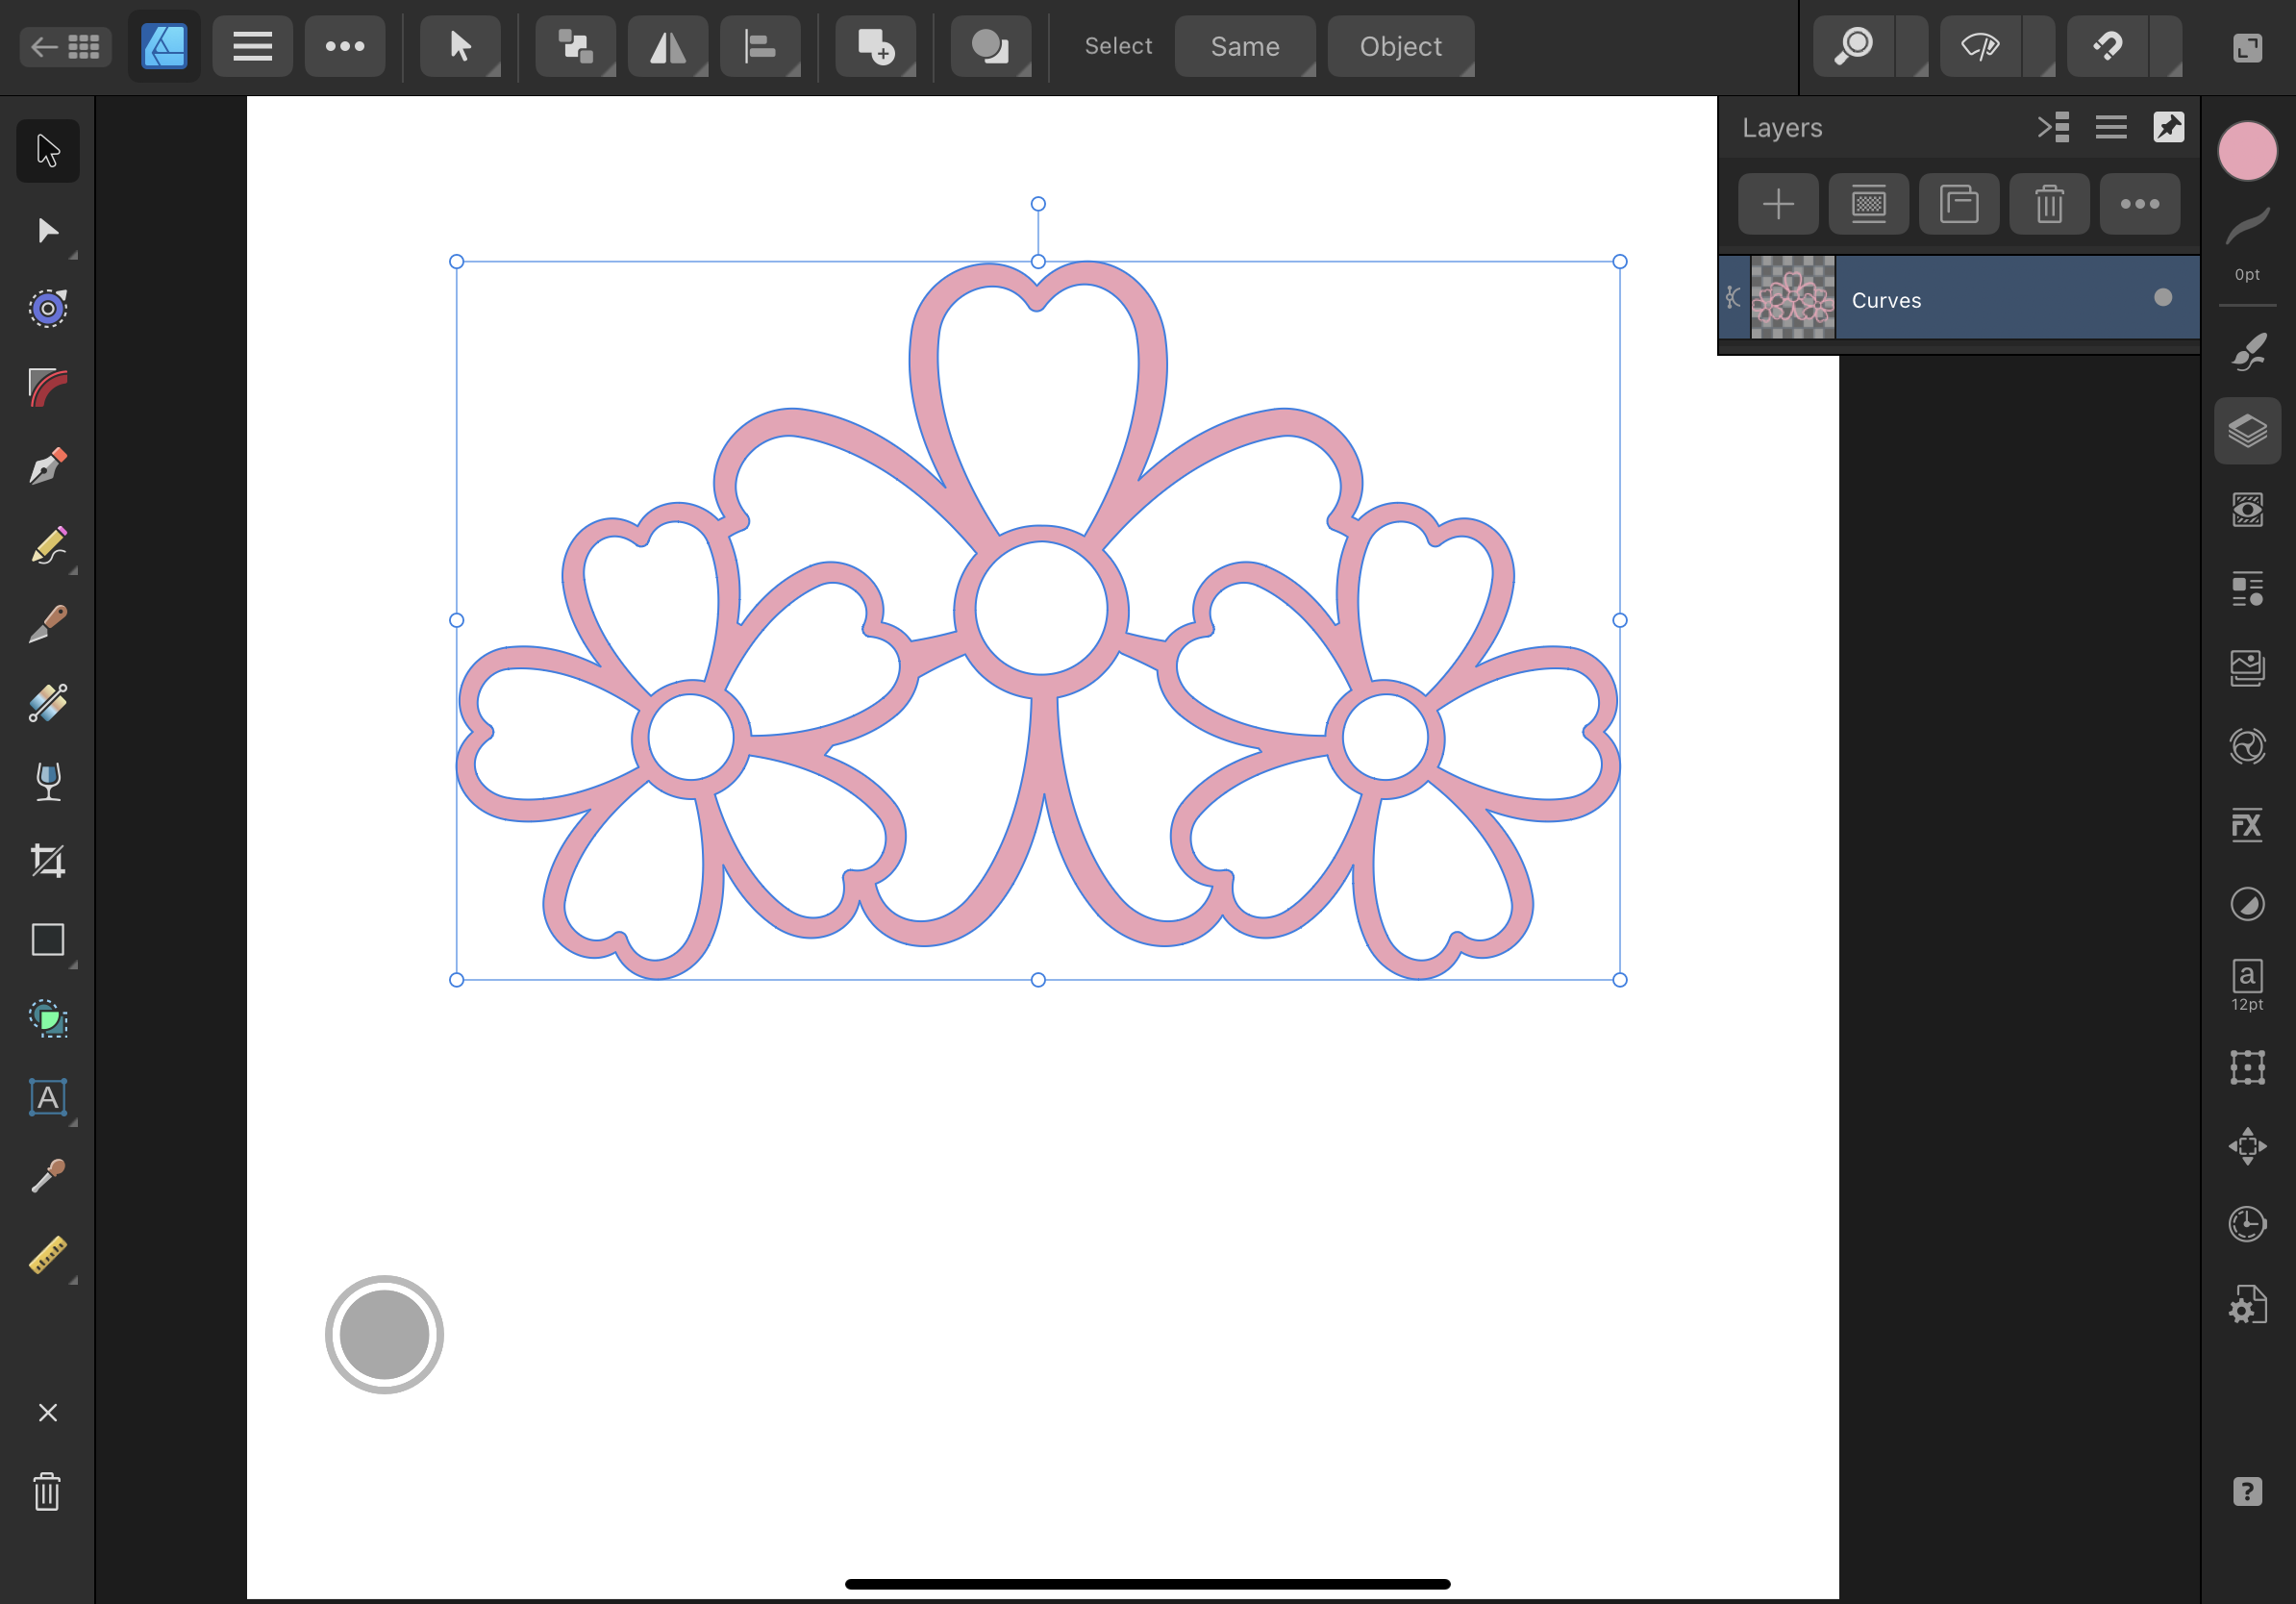Go back to document gallery
The image size is (2296, 1604).
coord(65,46)
